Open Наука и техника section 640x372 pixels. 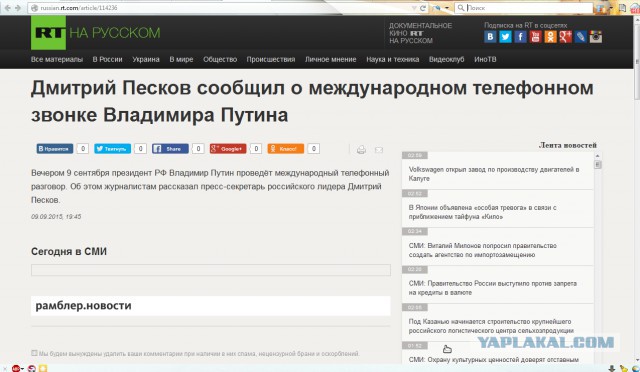[x=393, y=59]
